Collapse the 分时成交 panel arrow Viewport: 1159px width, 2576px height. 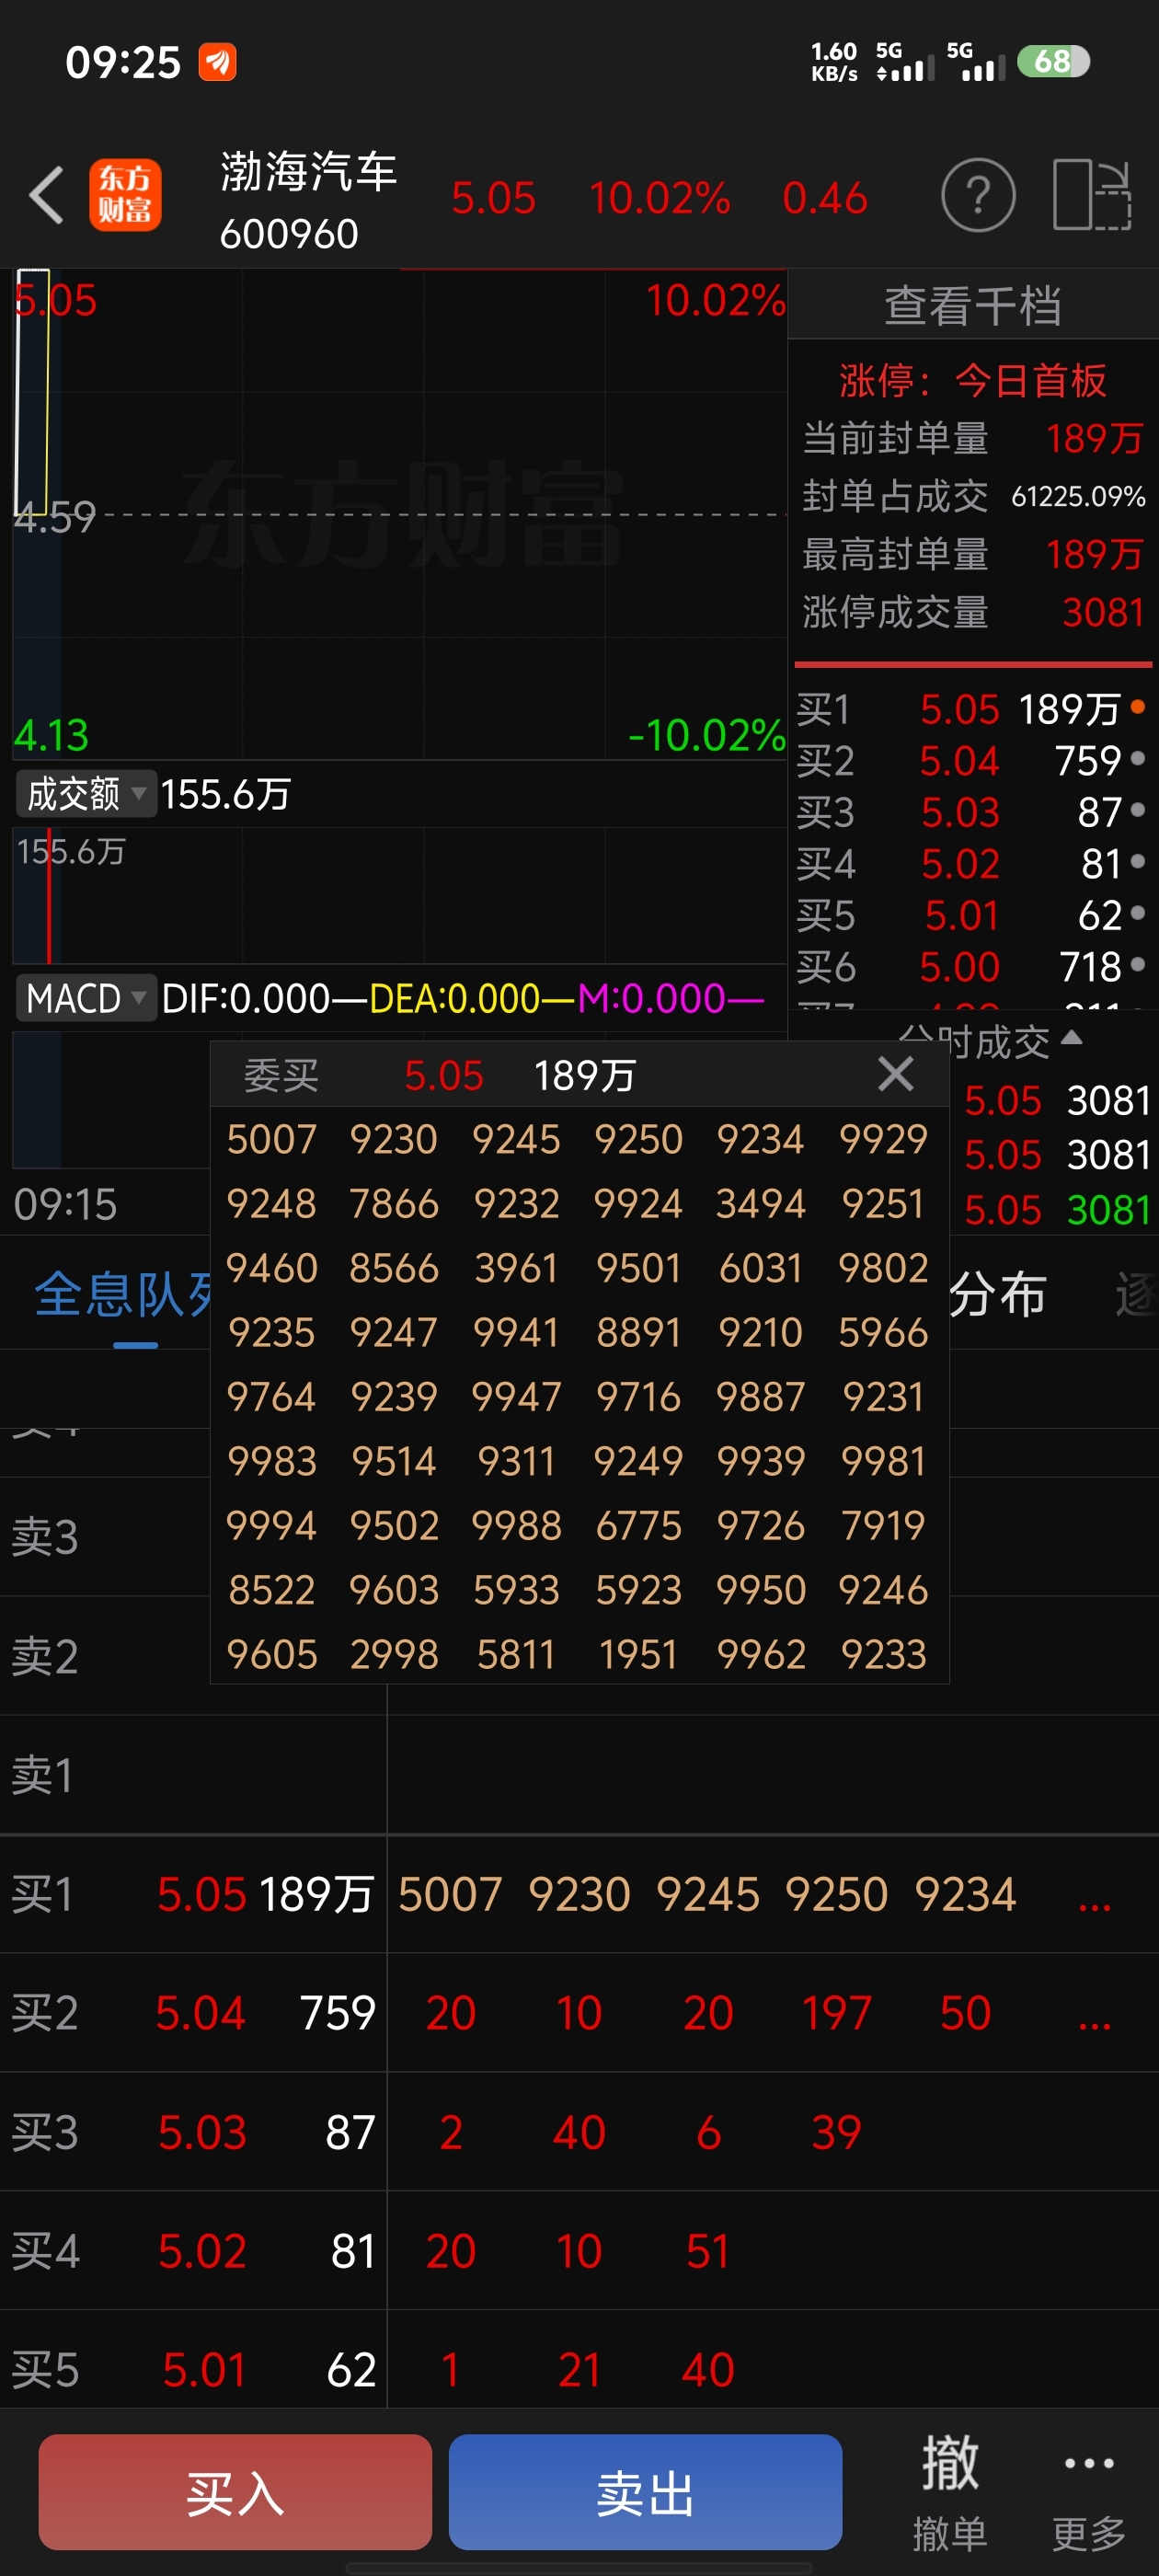pos(1071,1037)
